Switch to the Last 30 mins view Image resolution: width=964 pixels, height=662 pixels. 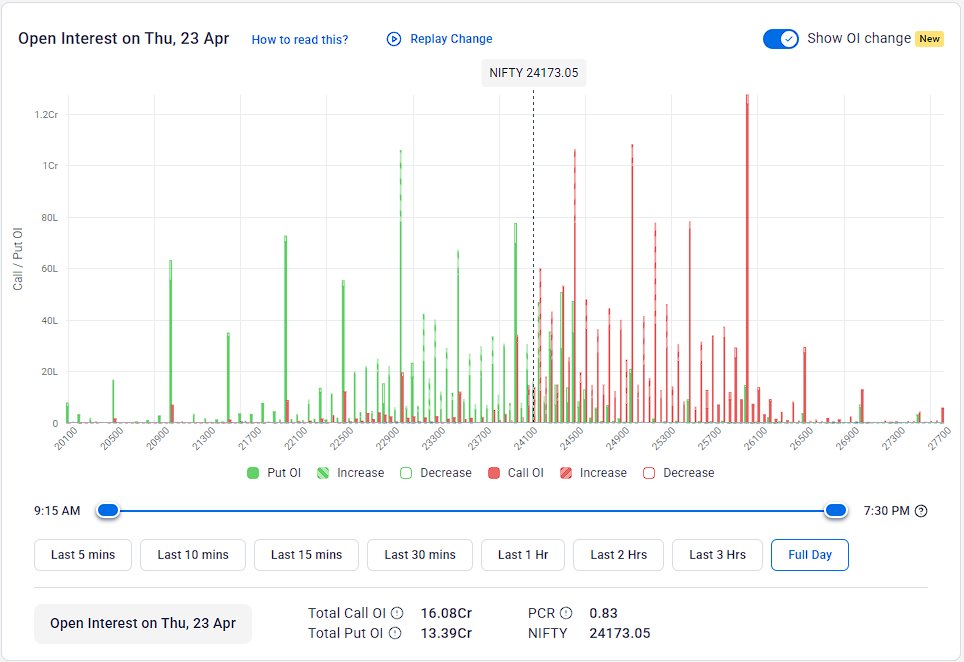(x=419, y=555)
